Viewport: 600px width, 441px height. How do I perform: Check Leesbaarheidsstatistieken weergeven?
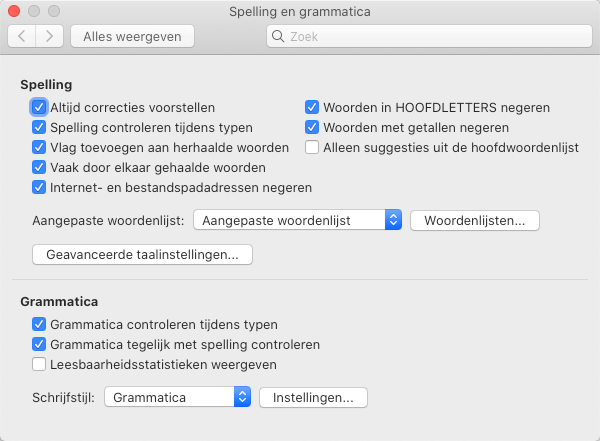[x=39, y=364]
